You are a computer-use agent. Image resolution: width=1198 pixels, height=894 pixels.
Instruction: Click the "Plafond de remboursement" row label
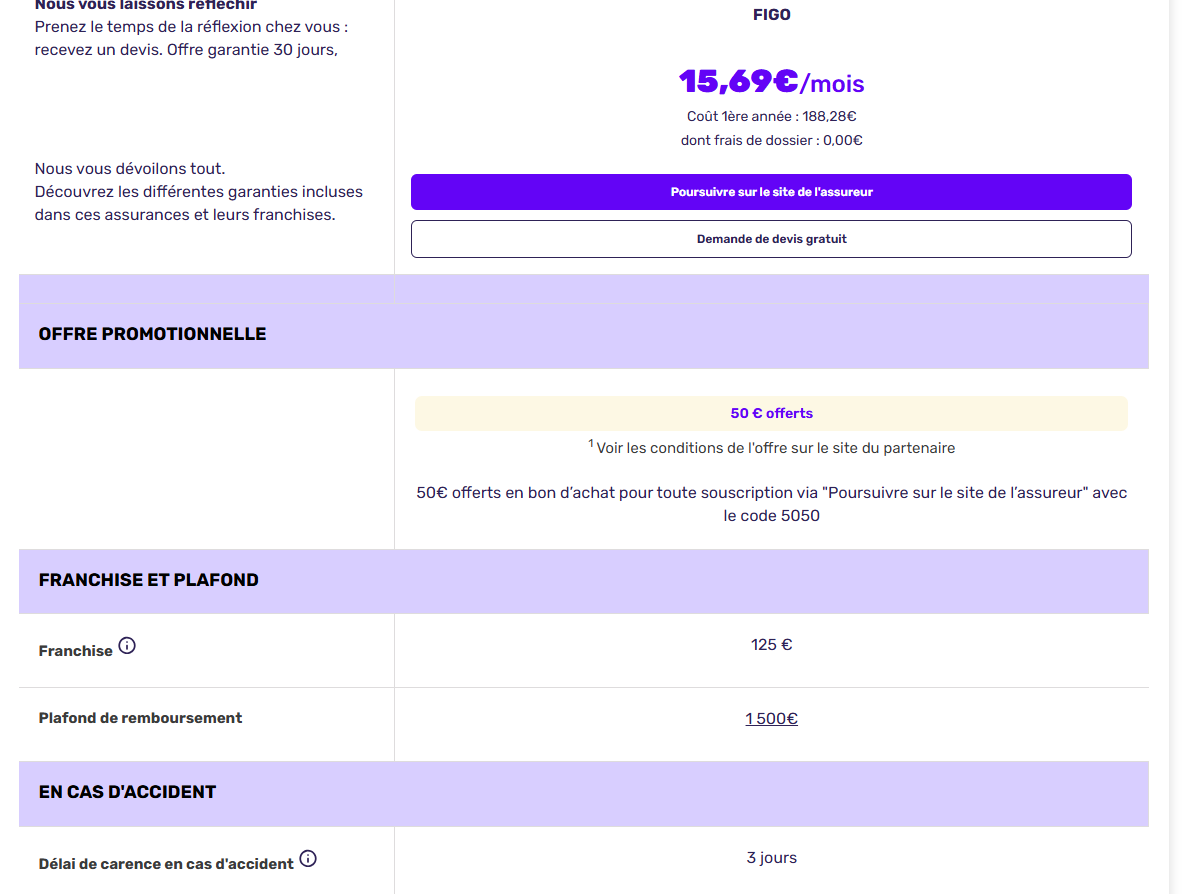click(x=140, y=718)
